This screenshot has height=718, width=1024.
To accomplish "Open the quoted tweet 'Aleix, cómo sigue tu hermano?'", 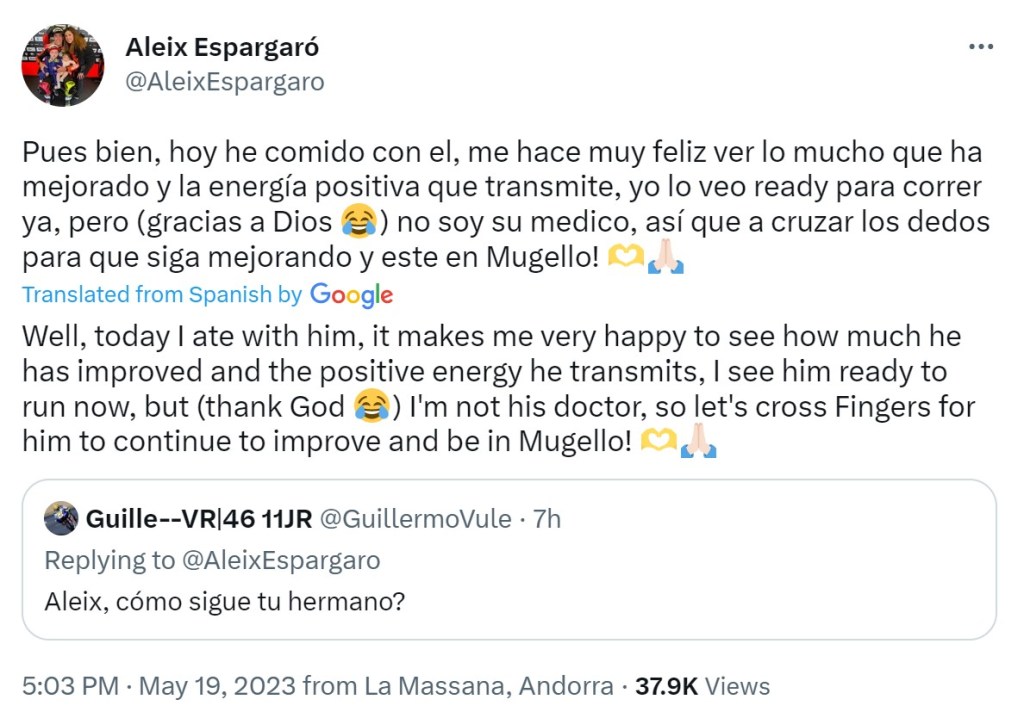I will tap(225, 603).
